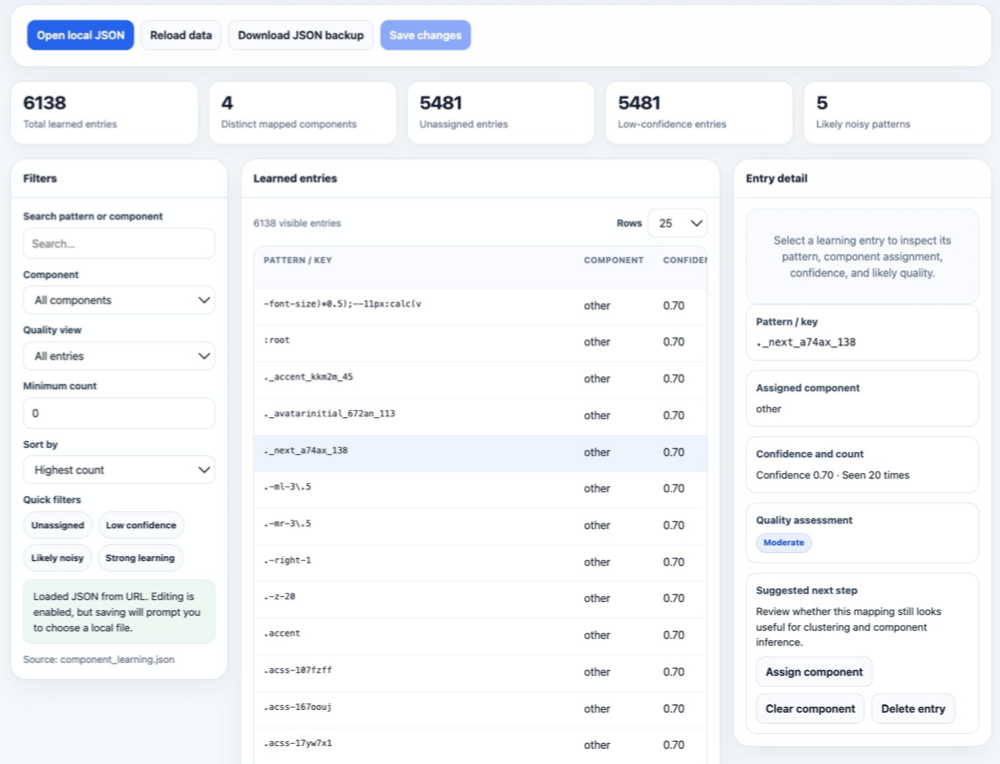Image resolution: width=1000 pixels, height=764 pixels.
Task: Download the JSON backup
Action: [x=300, y=35]
